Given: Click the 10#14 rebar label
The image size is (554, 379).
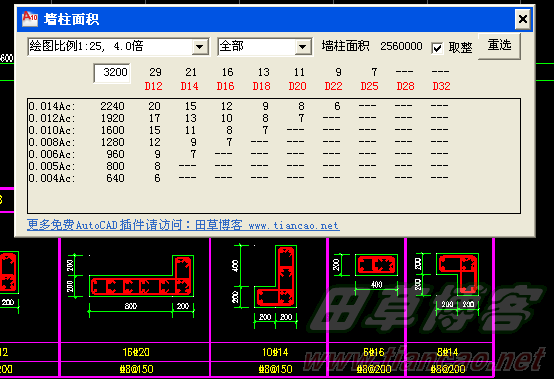Looking at the screenshot, I should click(275, 352).
